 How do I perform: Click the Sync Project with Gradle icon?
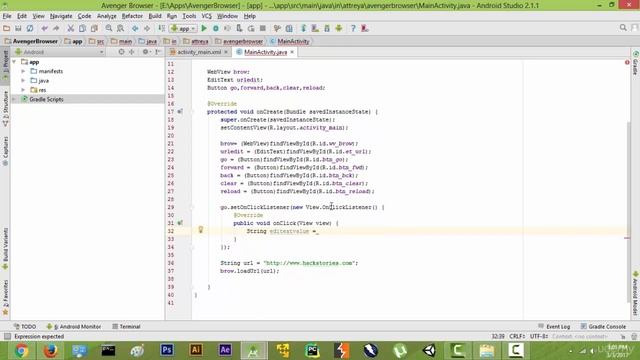tap(303, 28)
